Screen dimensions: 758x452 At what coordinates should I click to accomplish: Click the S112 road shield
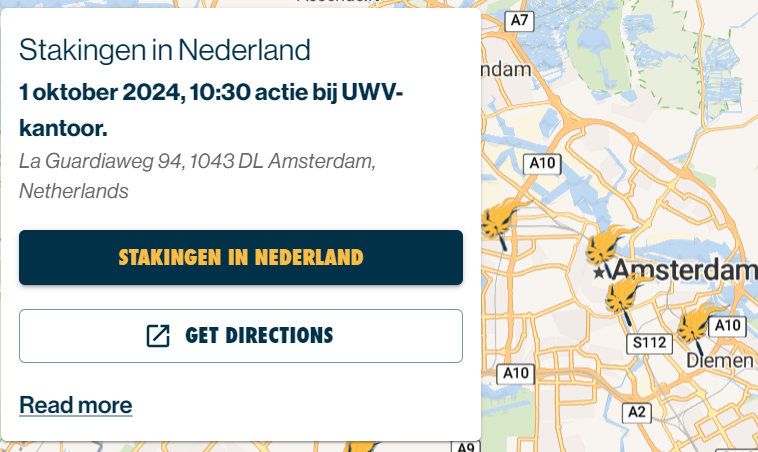649,343
